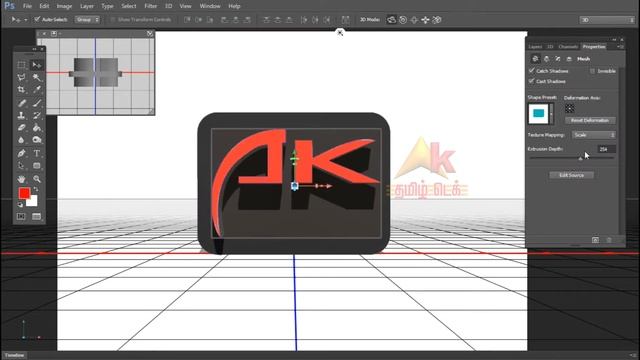Image resolution: width=640 pixels, height=360 pixels.
Task: Select the Clone Stamp tool
Action: 22,115
